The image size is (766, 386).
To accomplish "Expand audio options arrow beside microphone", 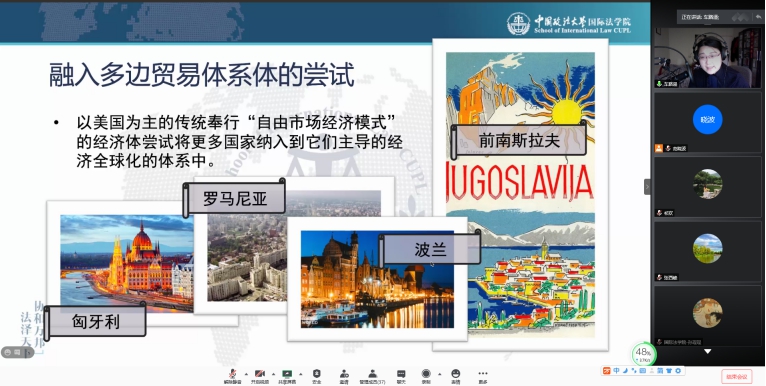I will [246, 374].
